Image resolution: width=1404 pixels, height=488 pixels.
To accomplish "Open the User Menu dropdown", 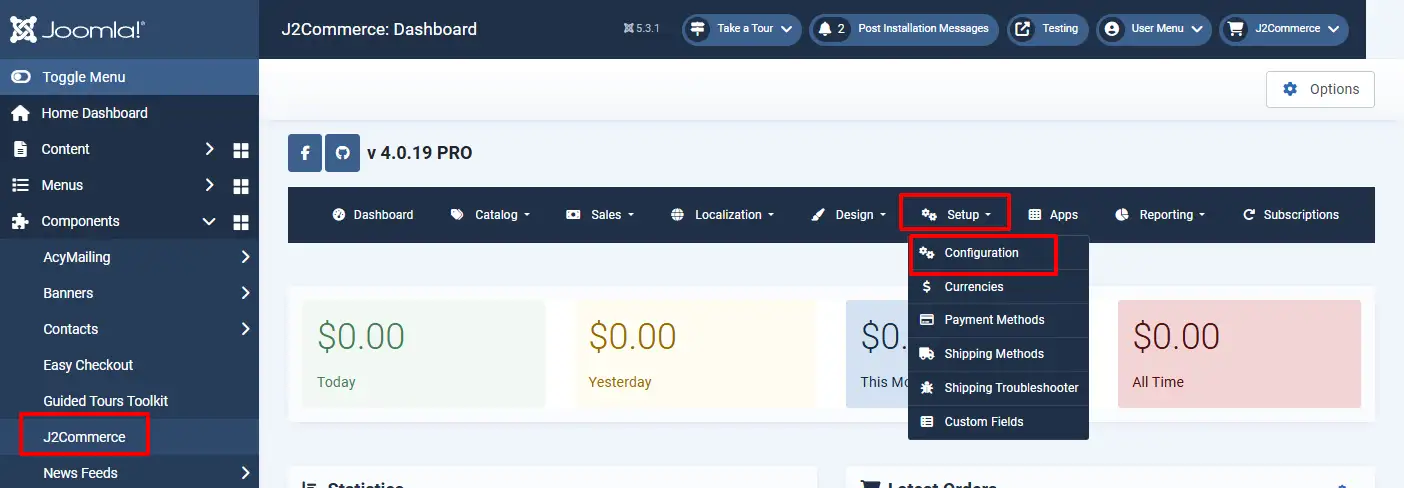I will point(1154,29).
